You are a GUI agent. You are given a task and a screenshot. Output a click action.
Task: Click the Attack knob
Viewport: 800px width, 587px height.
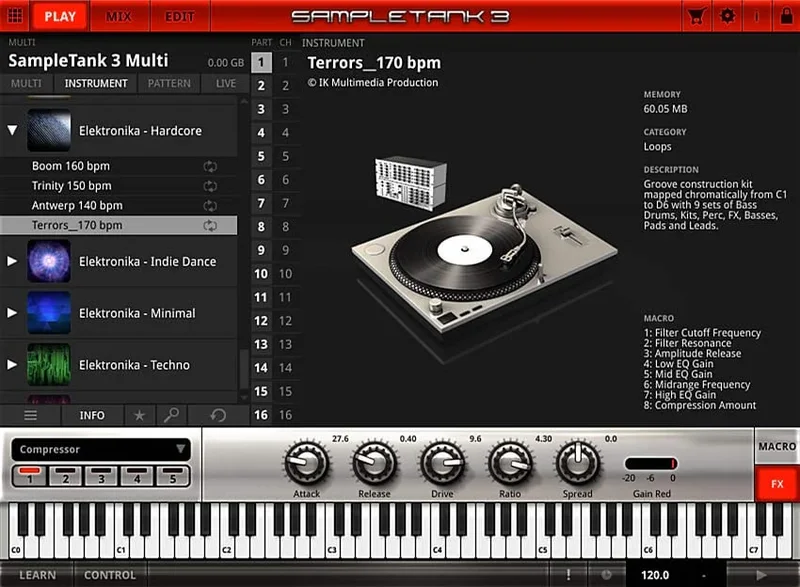[307, 463]
